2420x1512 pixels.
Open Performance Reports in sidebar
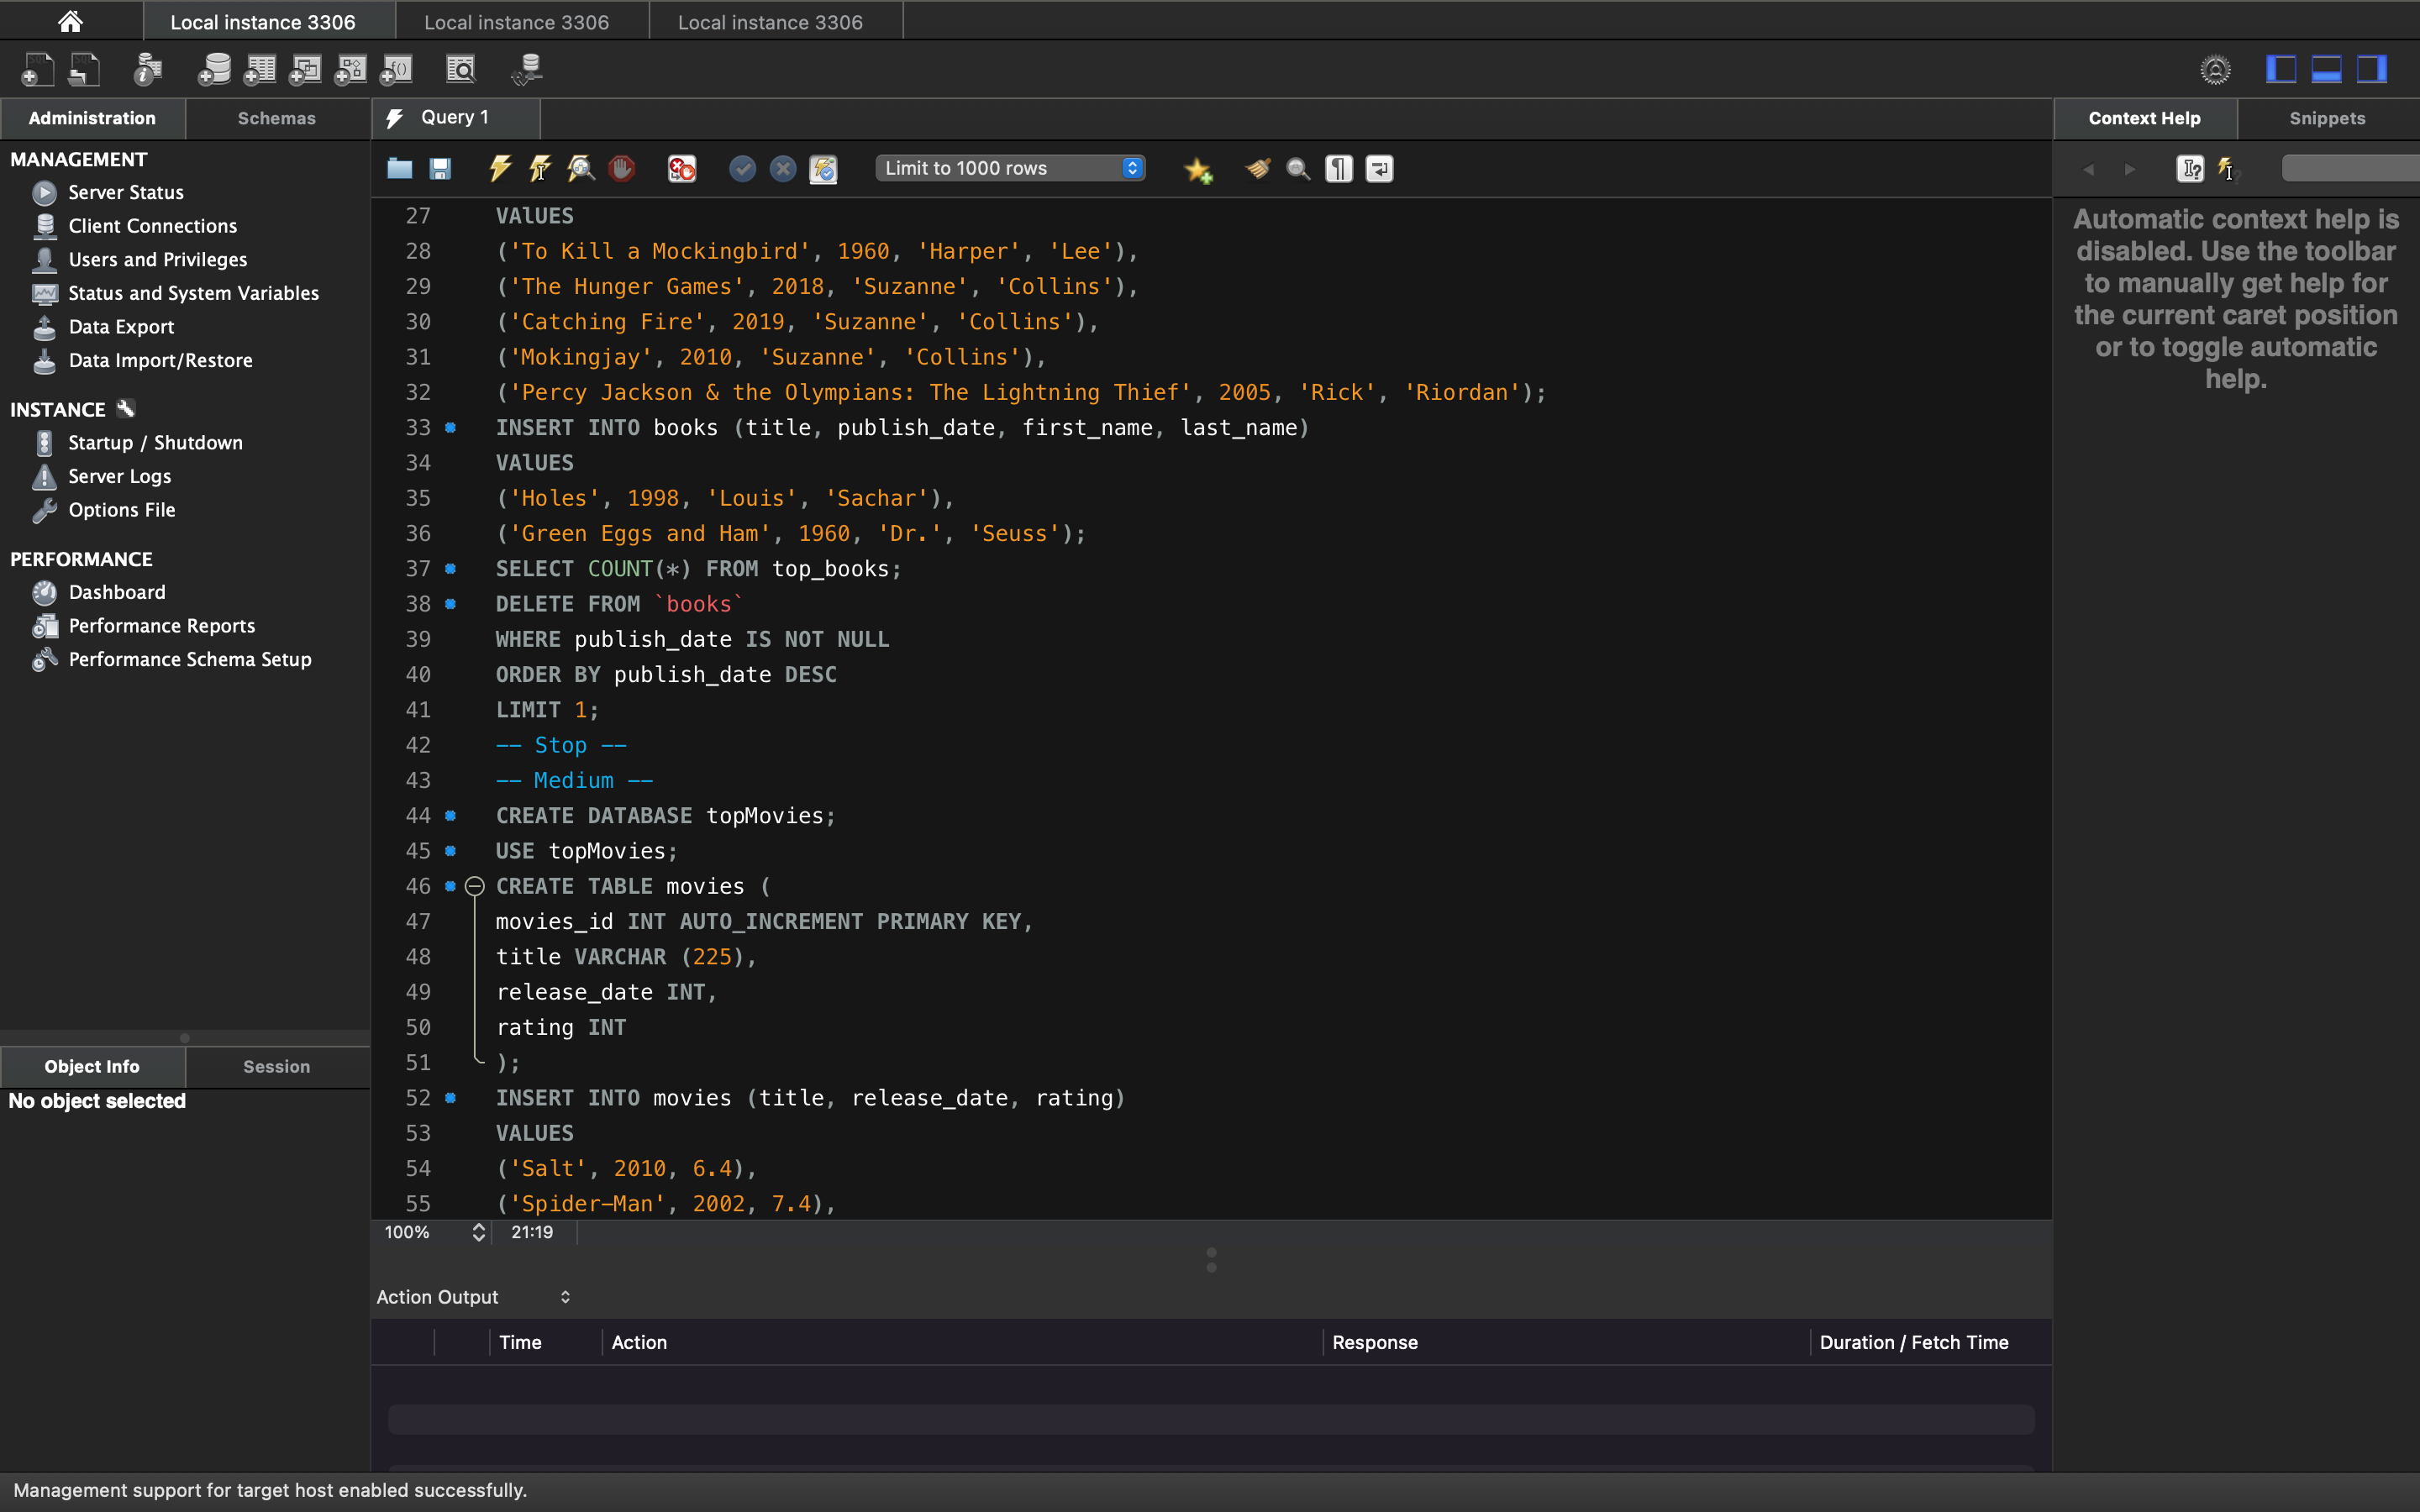[161, 625]
